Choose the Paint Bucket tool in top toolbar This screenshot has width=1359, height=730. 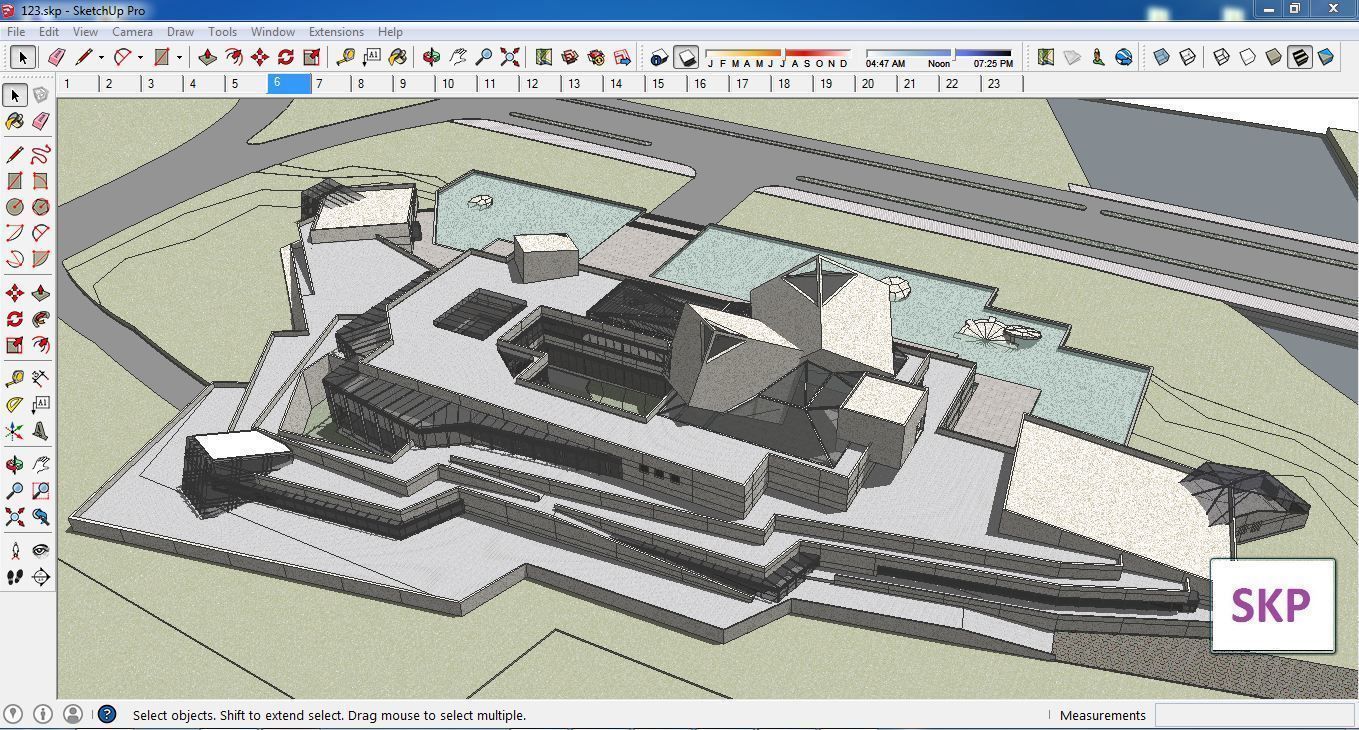(x=398, y=57)
